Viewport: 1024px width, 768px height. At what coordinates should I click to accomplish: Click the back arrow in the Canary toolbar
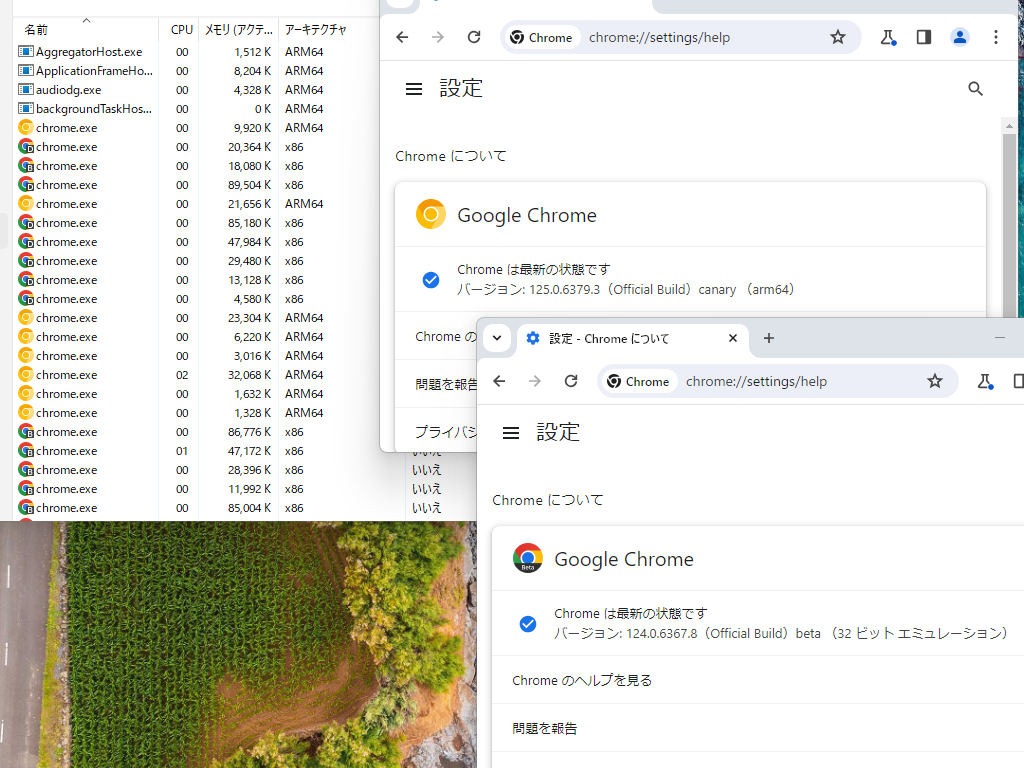click(x=401, y=37)
